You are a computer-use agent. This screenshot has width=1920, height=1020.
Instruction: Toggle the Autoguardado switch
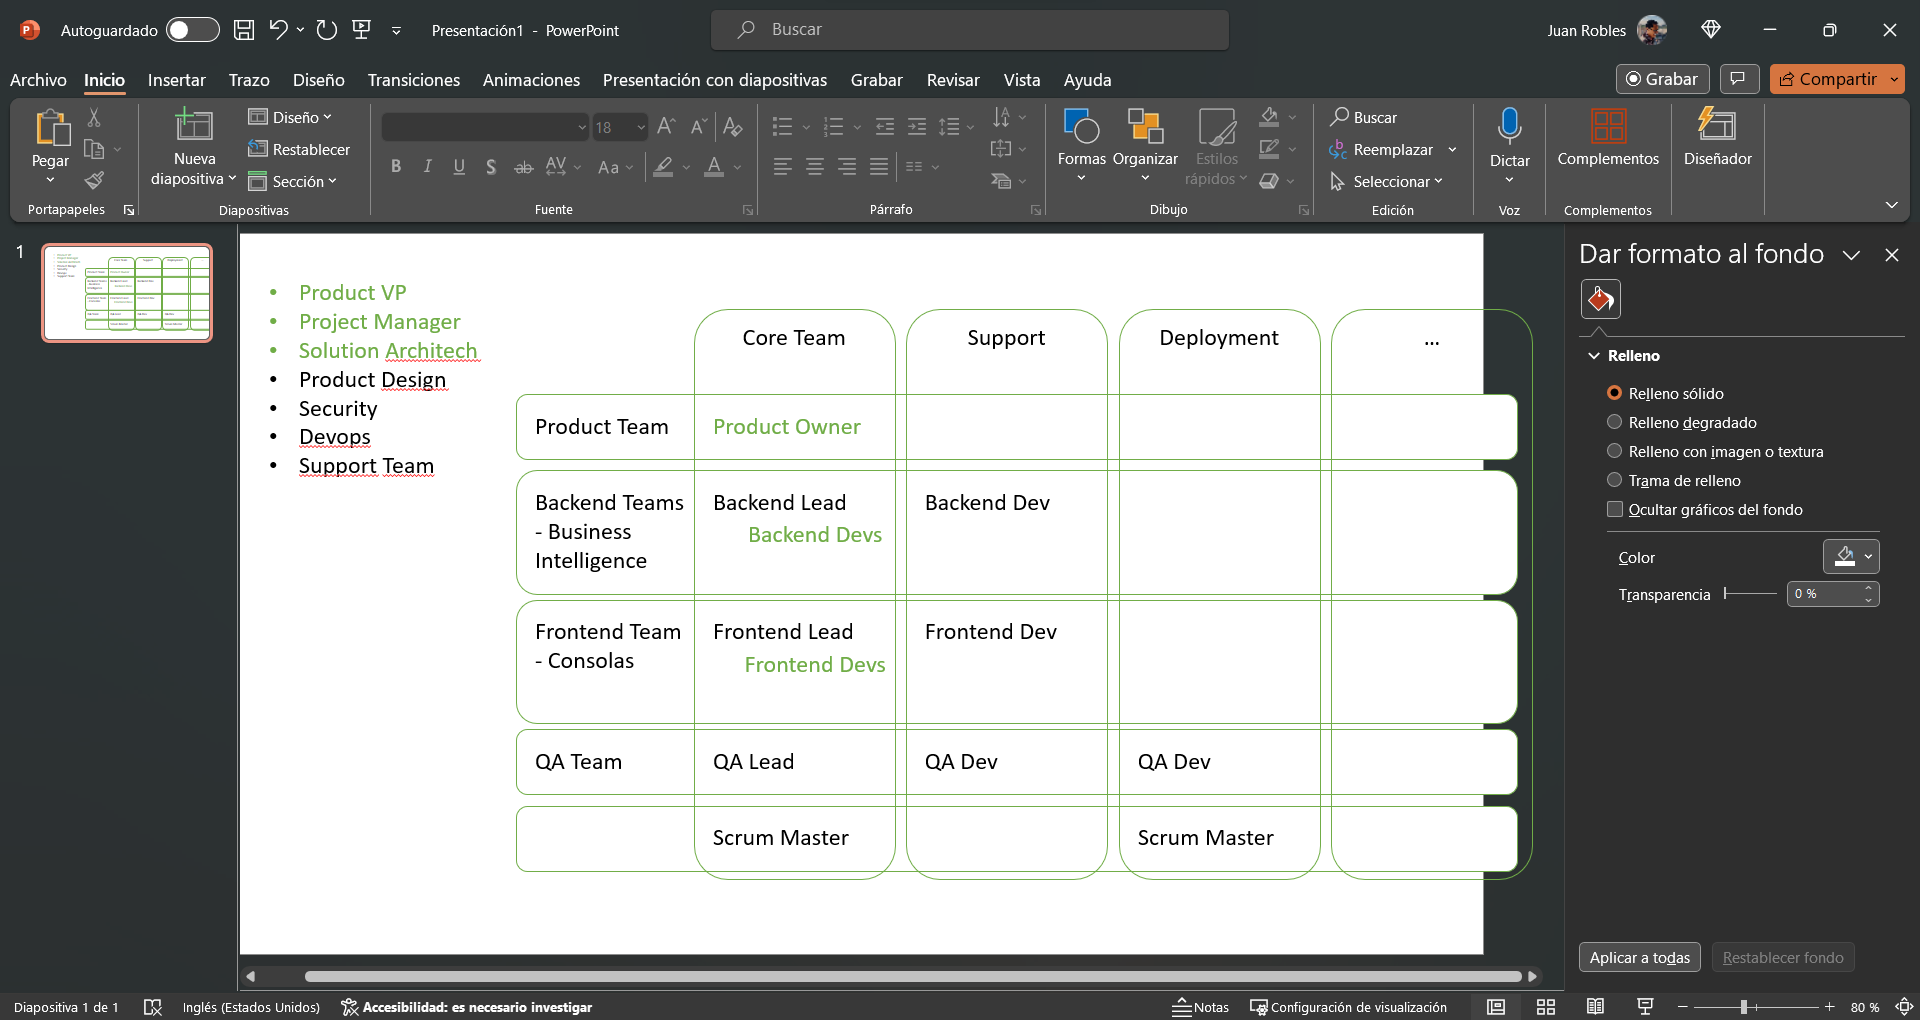coord(192,30)
